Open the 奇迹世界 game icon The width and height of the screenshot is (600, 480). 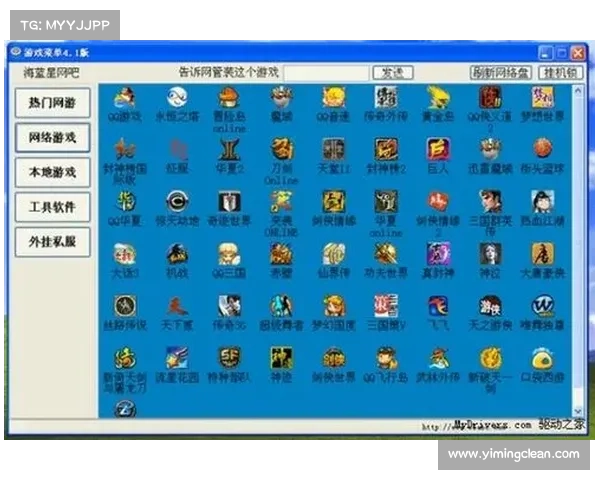pyautogui.click(x=229, y=201)
